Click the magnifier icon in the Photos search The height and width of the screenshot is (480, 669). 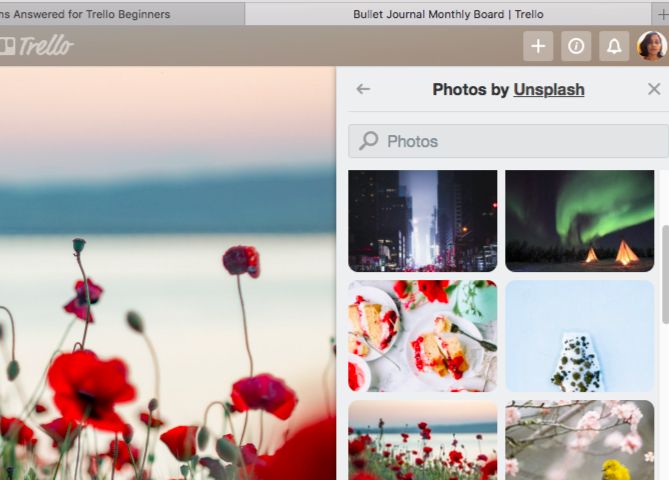[369, 141]
